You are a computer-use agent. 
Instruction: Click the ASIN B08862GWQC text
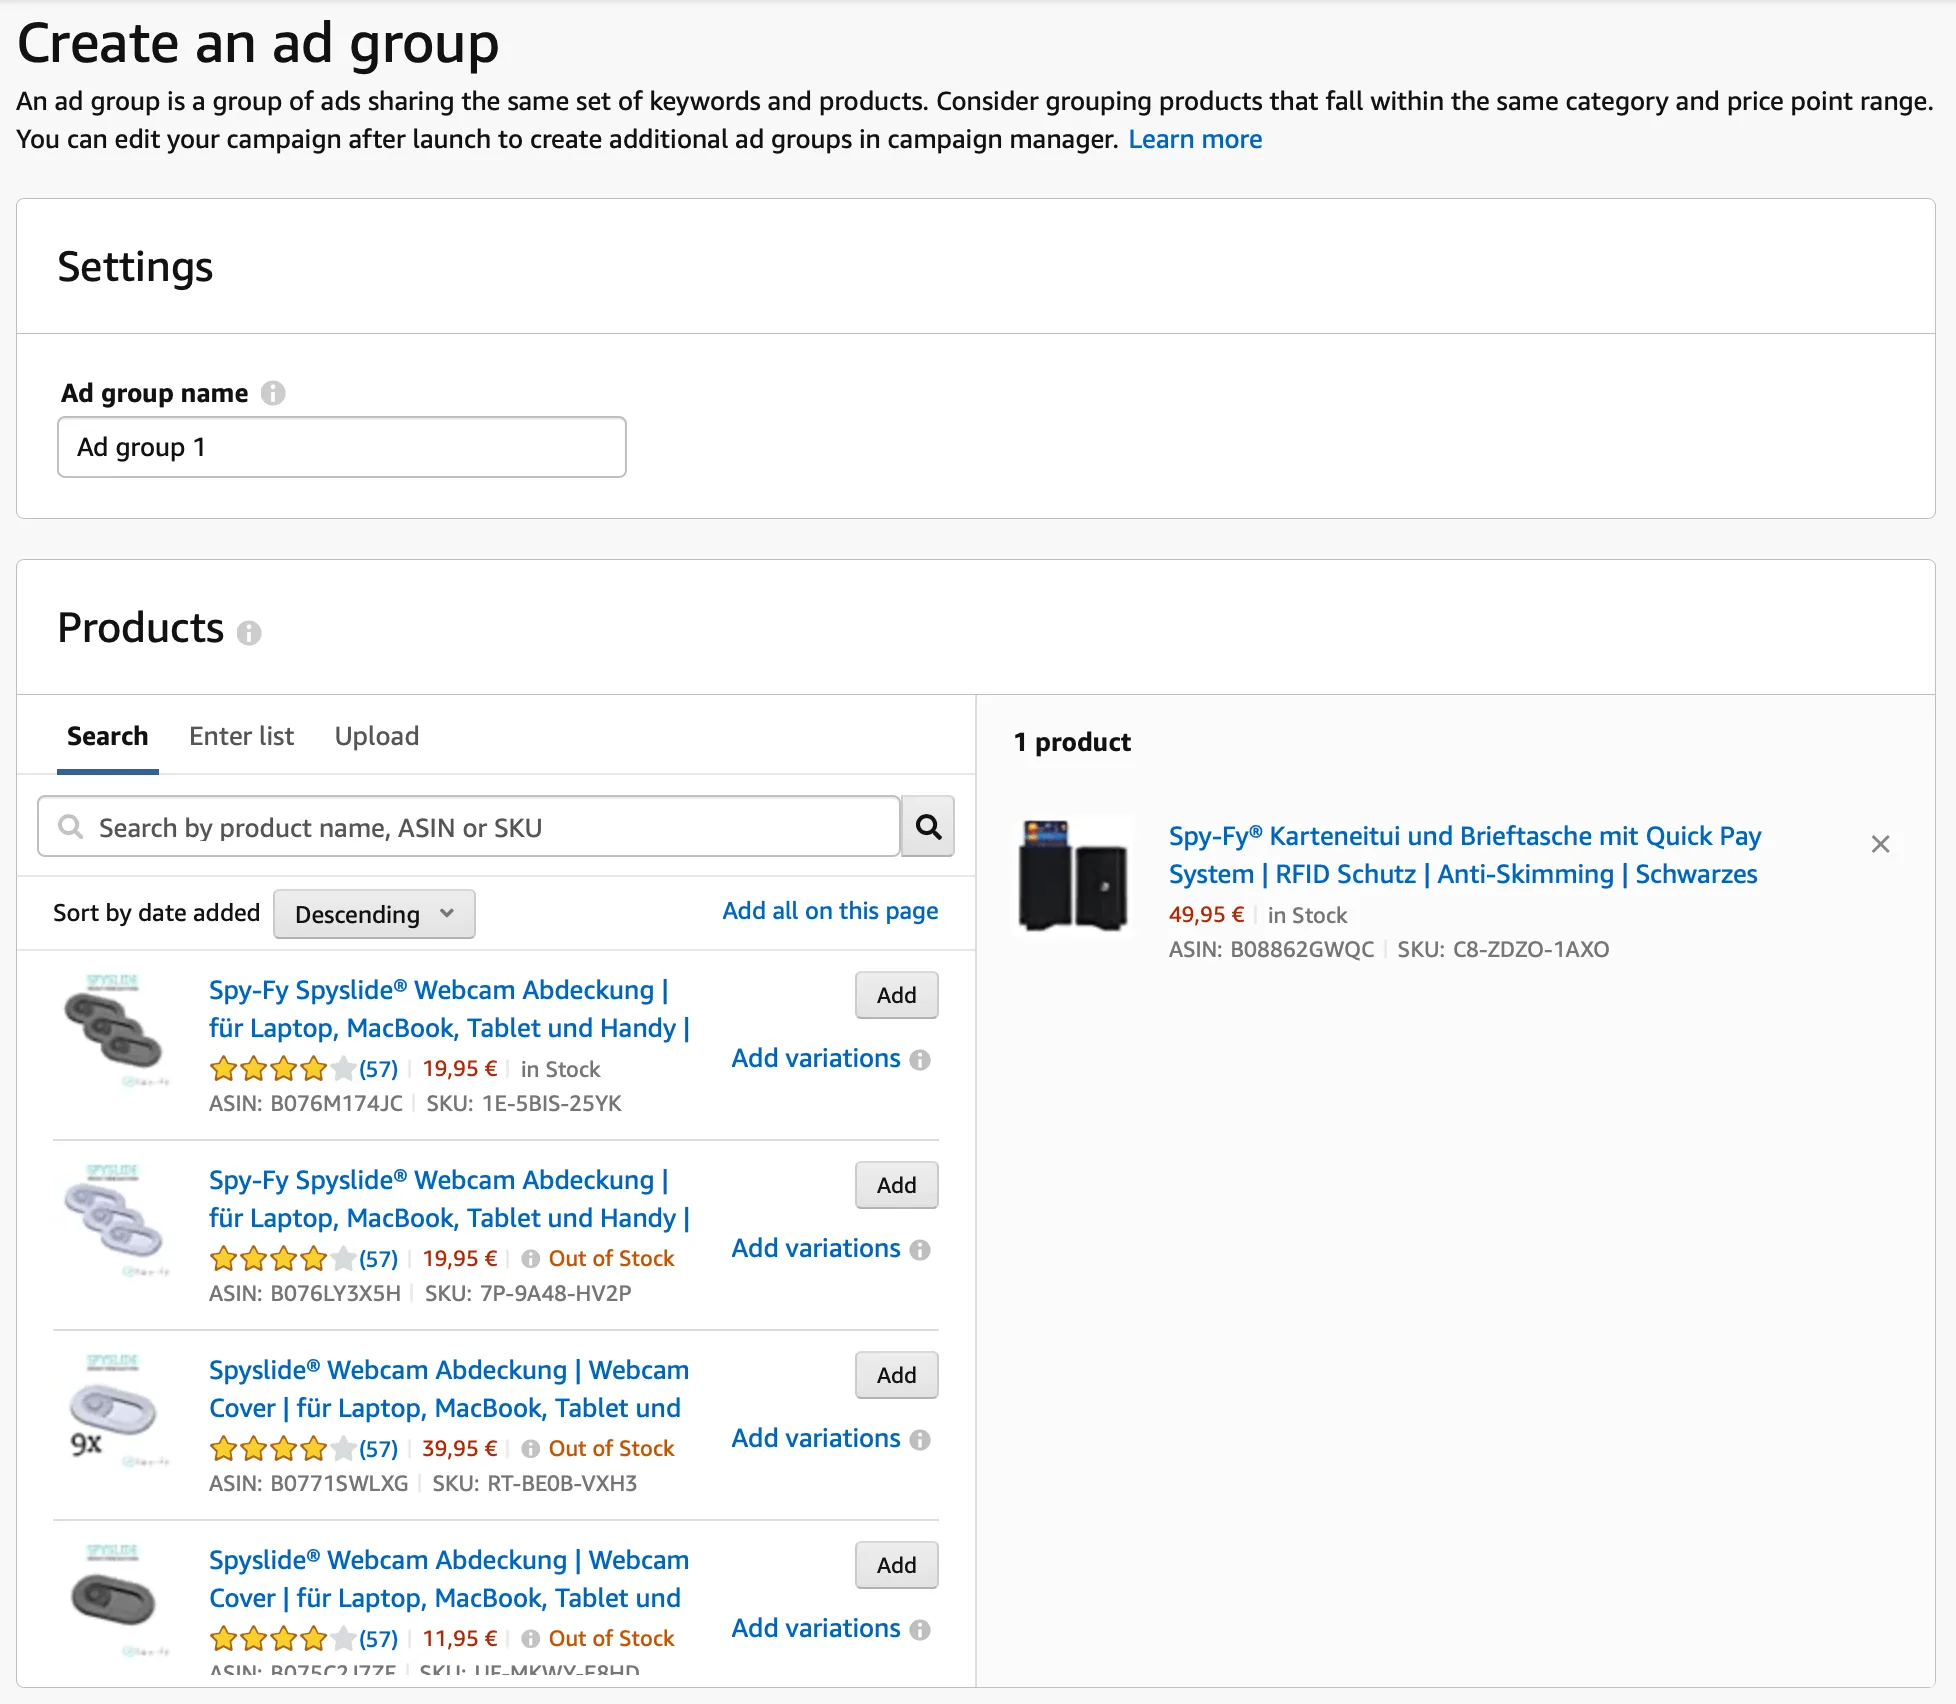[x=1271, y=949]
